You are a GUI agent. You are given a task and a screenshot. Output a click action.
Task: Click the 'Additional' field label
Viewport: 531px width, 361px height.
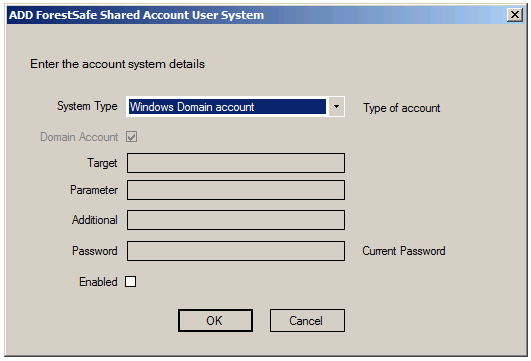[95, 220]
